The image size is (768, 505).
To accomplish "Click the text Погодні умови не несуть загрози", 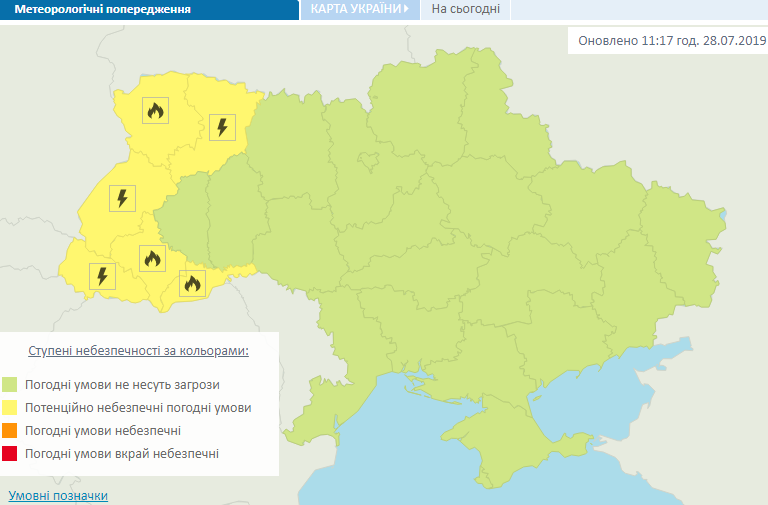I will coord(122,385).
